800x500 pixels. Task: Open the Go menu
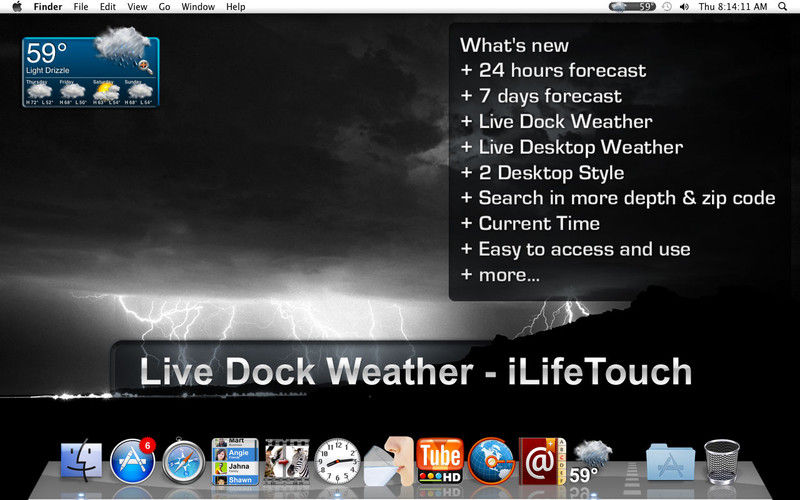[164, 7]
